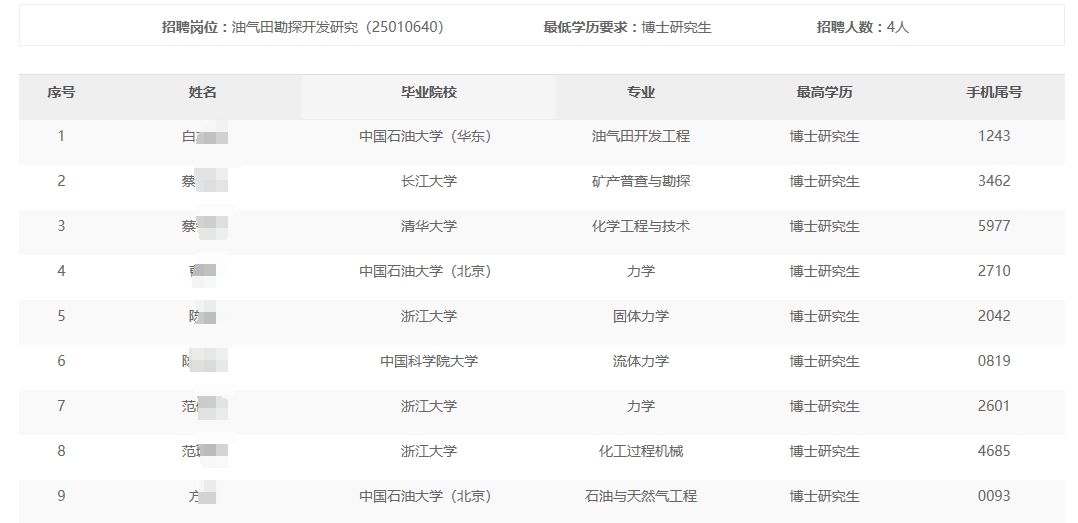Select the 最高学历 column header
The image size is (1078, 523).
click(x=824, y=93)
